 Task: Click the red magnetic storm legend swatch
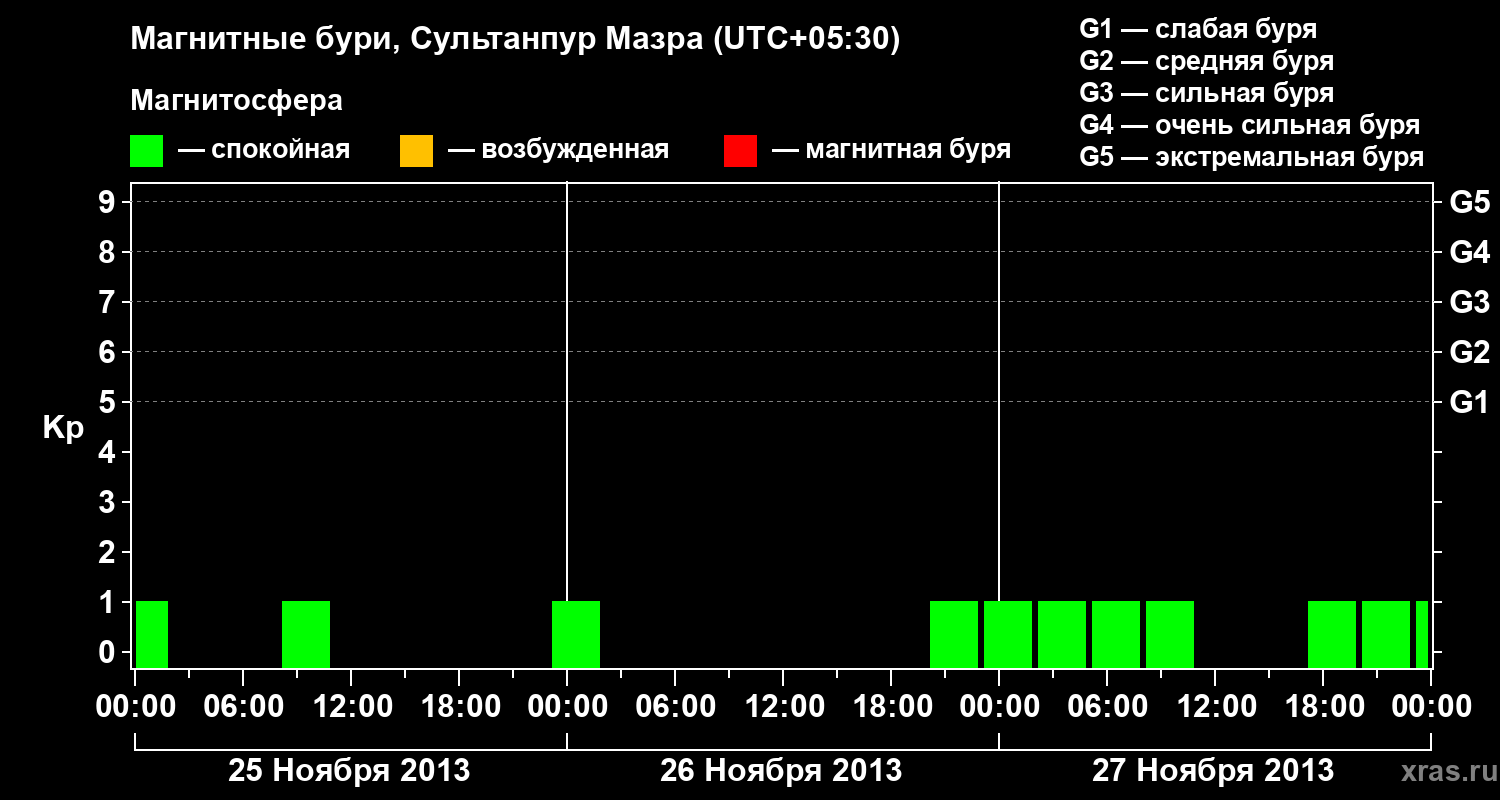(740, 151)
